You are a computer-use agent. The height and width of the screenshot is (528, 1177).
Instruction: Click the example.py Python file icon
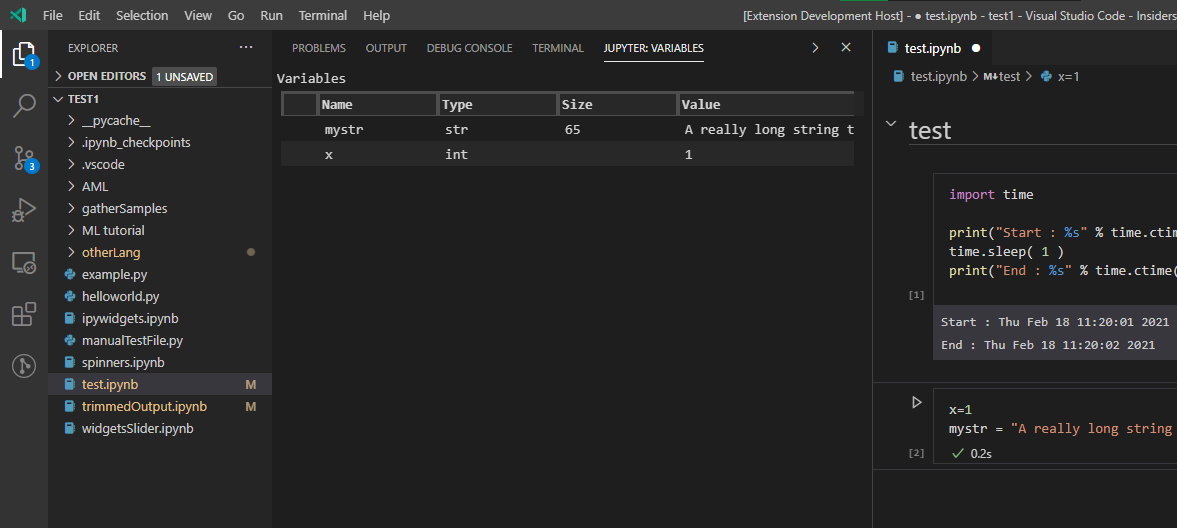coord(70,274)
